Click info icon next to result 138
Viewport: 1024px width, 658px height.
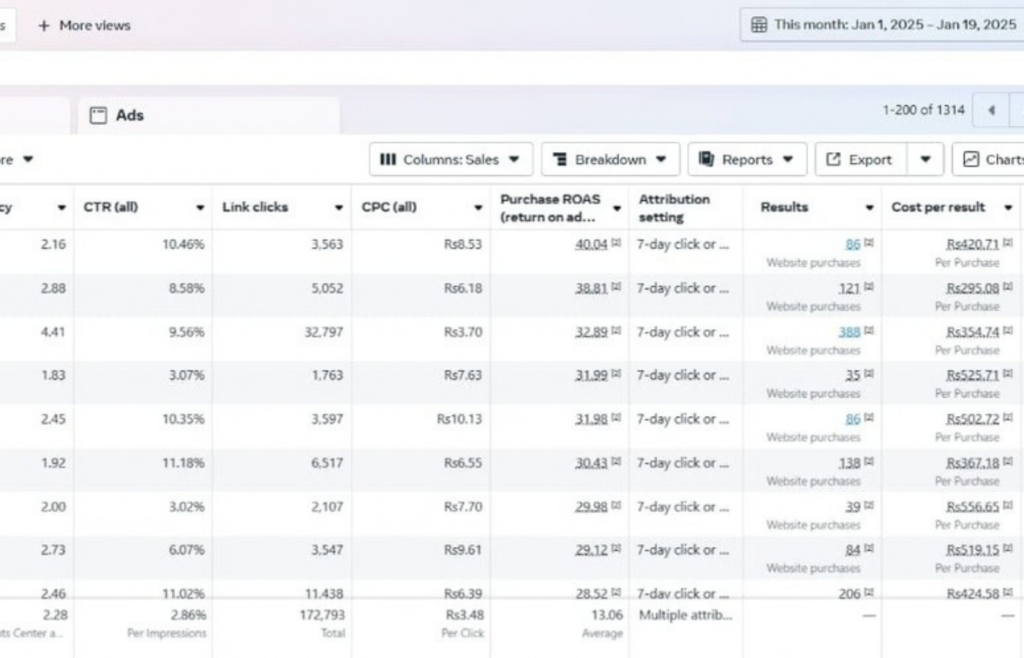click(869, 462)
